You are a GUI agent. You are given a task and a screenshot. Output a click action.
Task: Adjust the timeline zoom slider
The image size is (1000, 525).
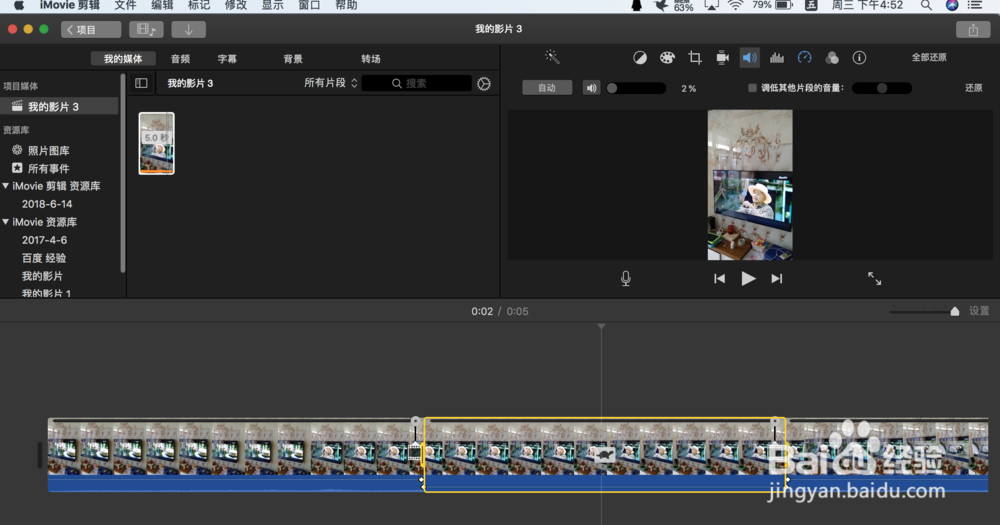[925, 311]
